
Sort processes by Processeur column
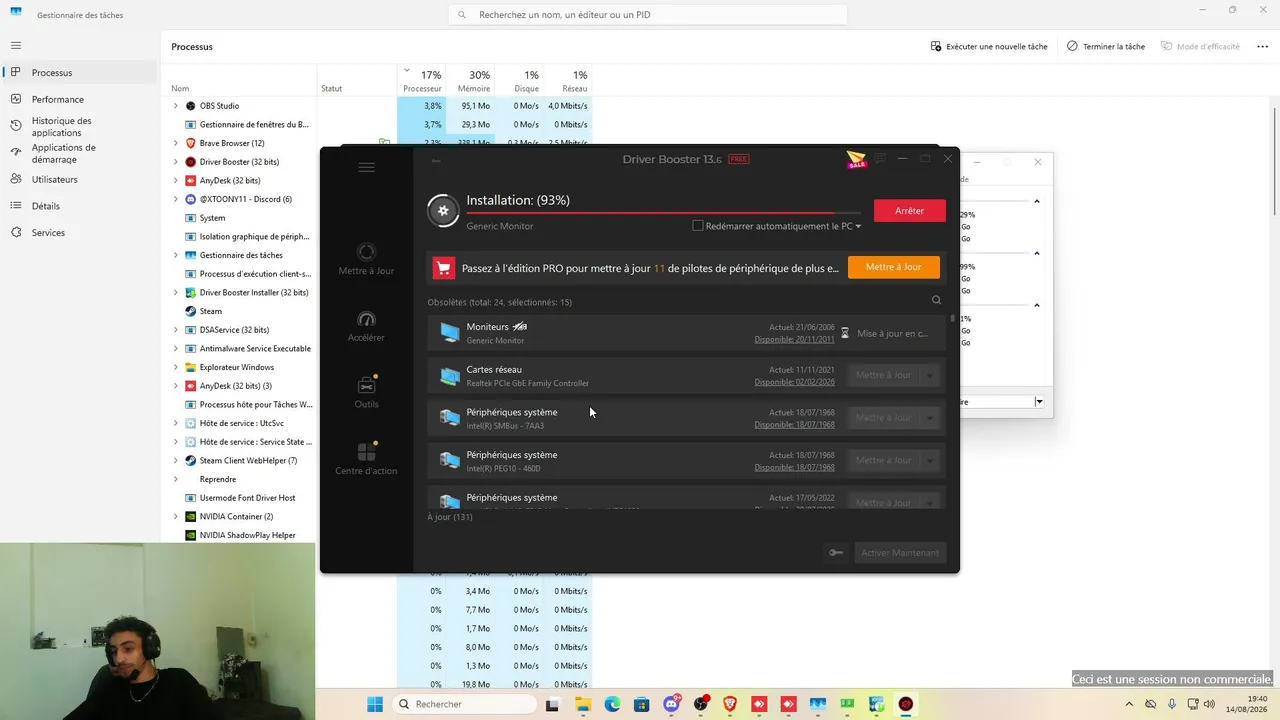click(421, 81)
